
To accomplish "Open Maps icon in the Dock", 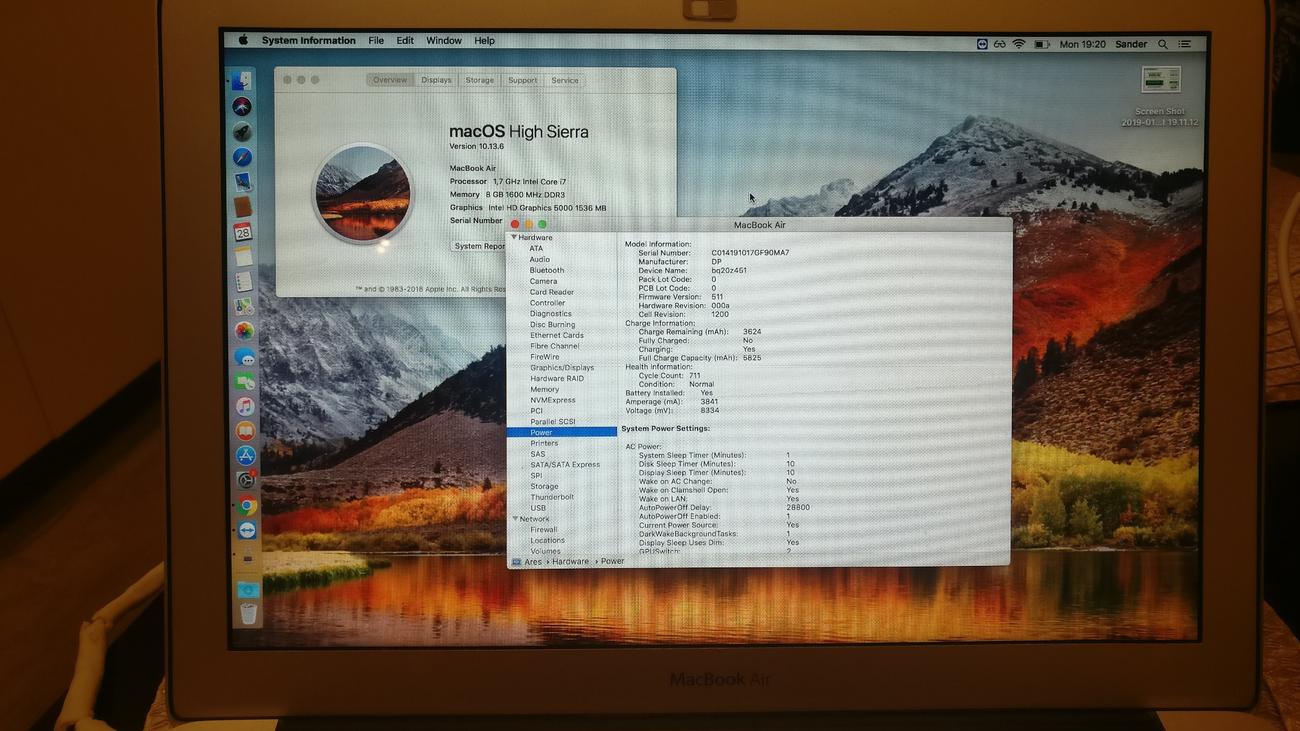I will [x=243, y=307].
